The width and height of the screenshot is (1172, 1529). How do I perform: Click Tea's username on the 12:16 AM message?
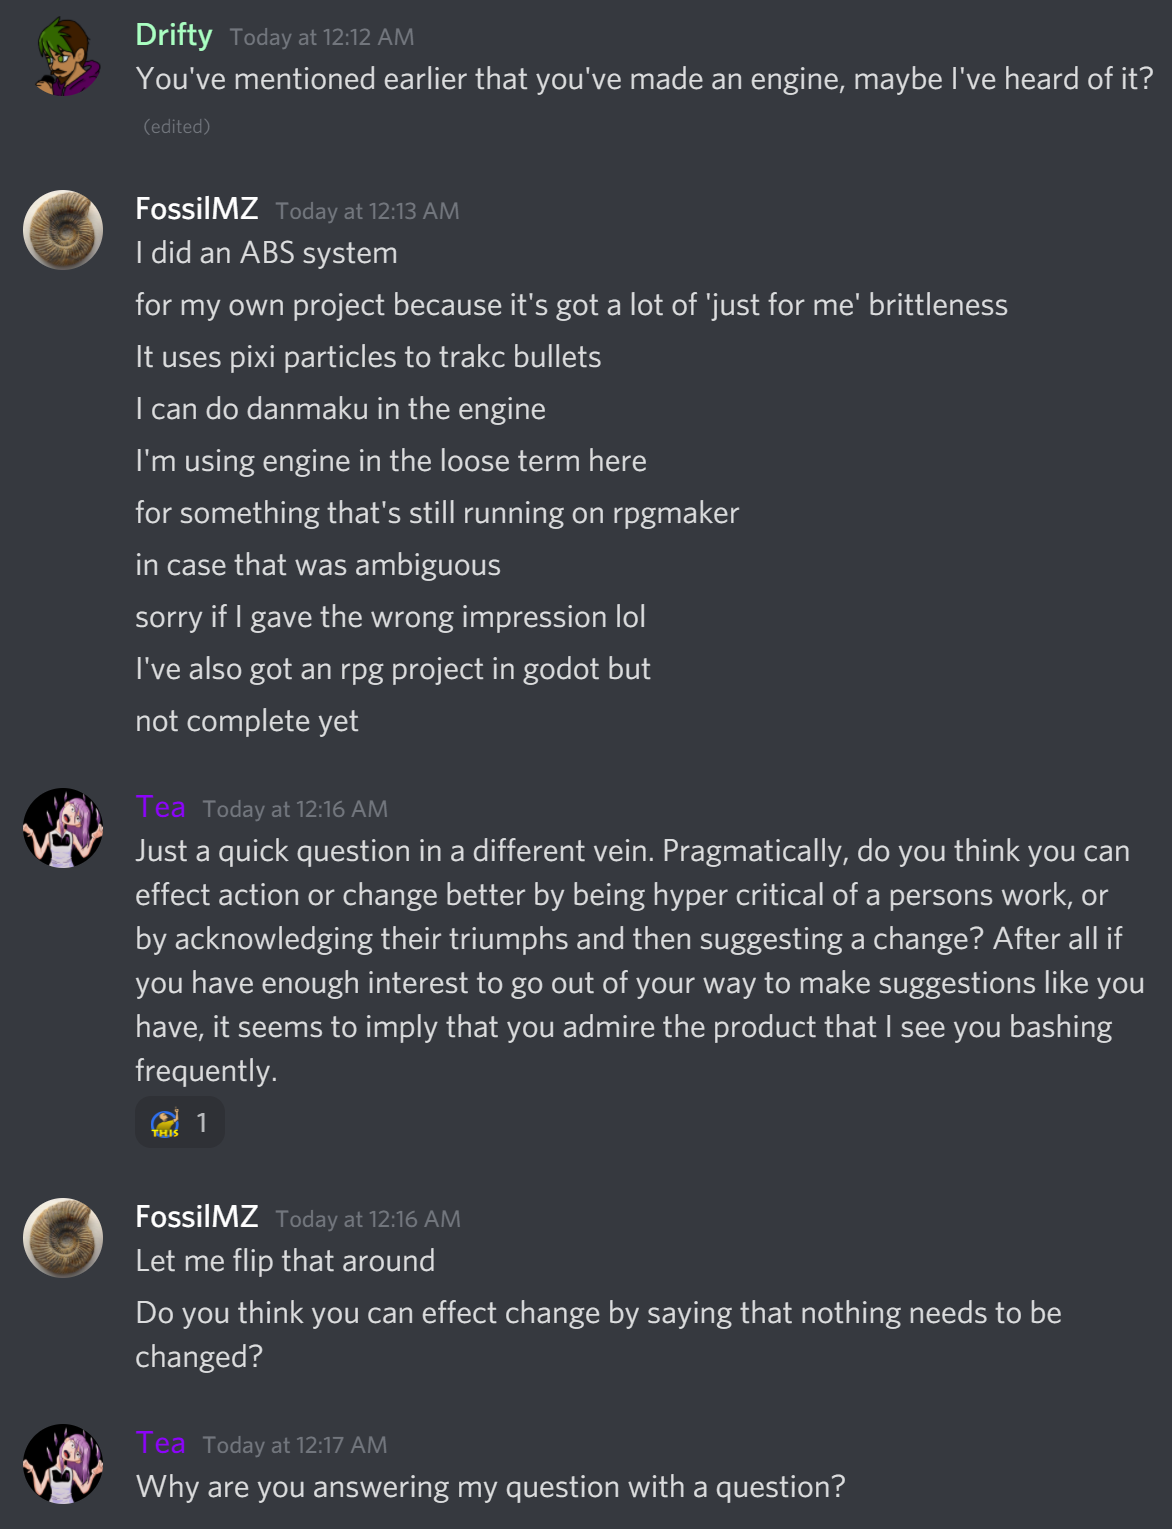pos(161,807)
